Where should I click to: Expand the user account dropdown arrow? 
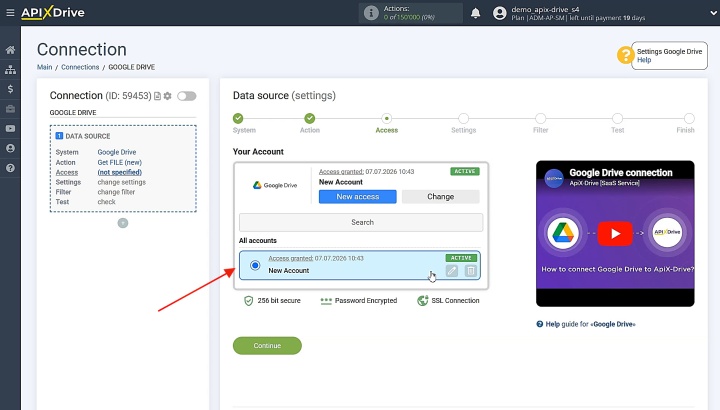(713, 13)
